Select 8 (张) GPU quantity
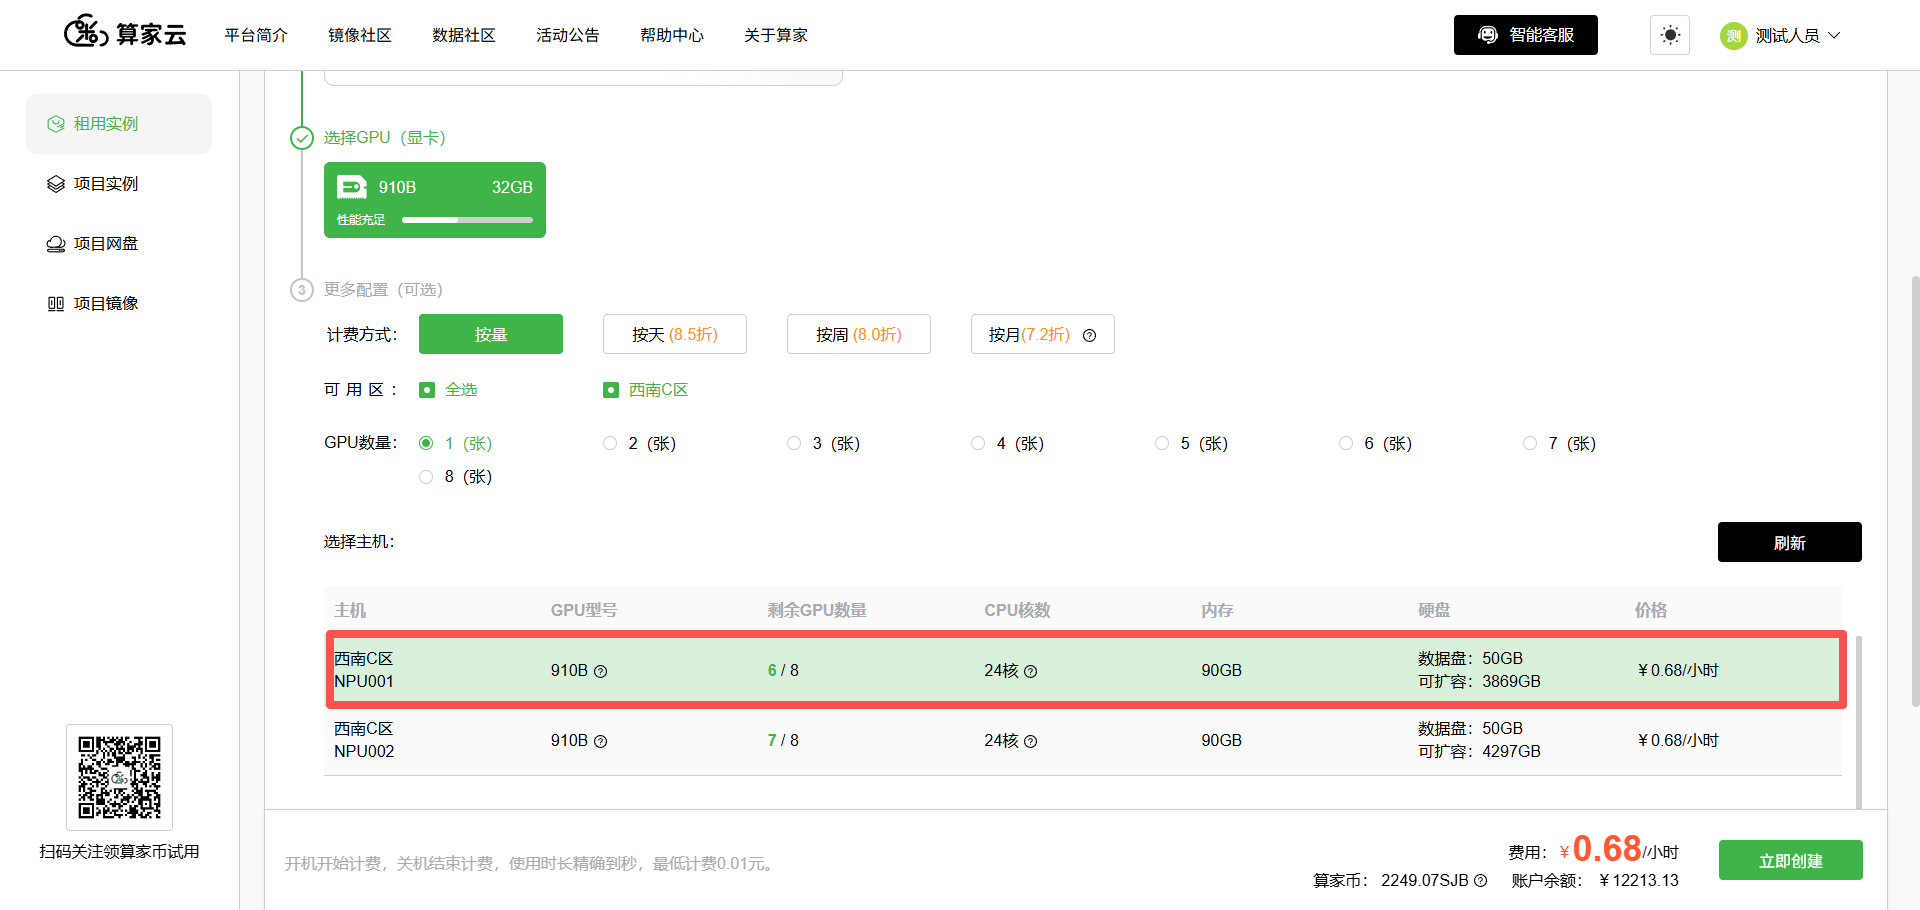Viewport: 1920px width, 910px height. tap(426, 477)
